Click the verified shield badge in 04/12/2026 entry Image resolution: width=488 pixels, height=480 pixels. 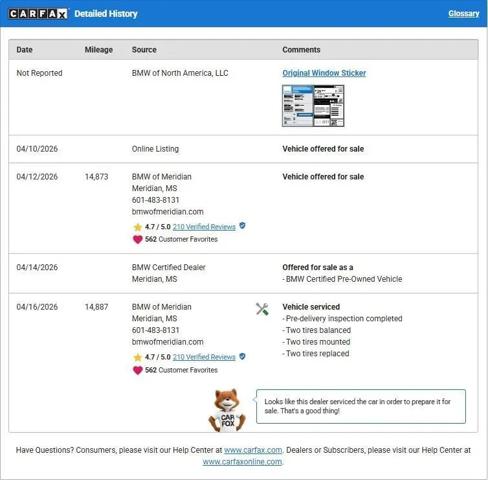point(242,226)
